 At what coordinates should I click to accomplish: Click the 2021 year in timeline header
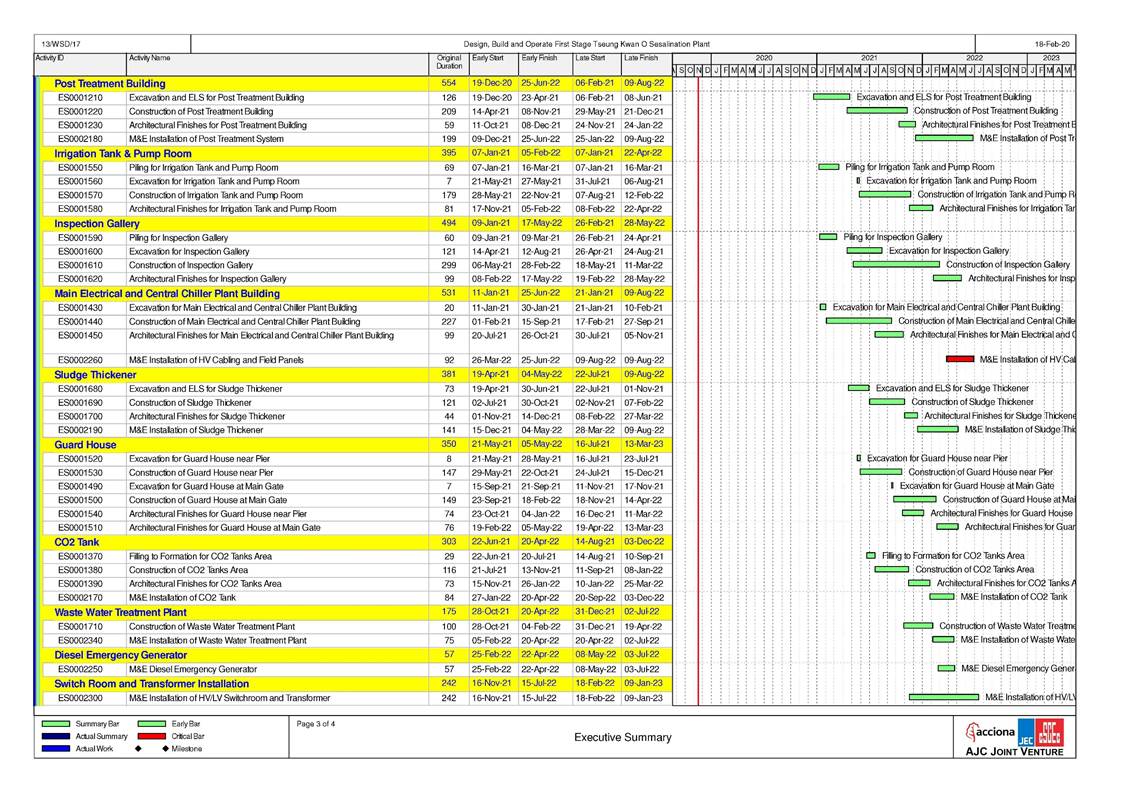[868, 58]
